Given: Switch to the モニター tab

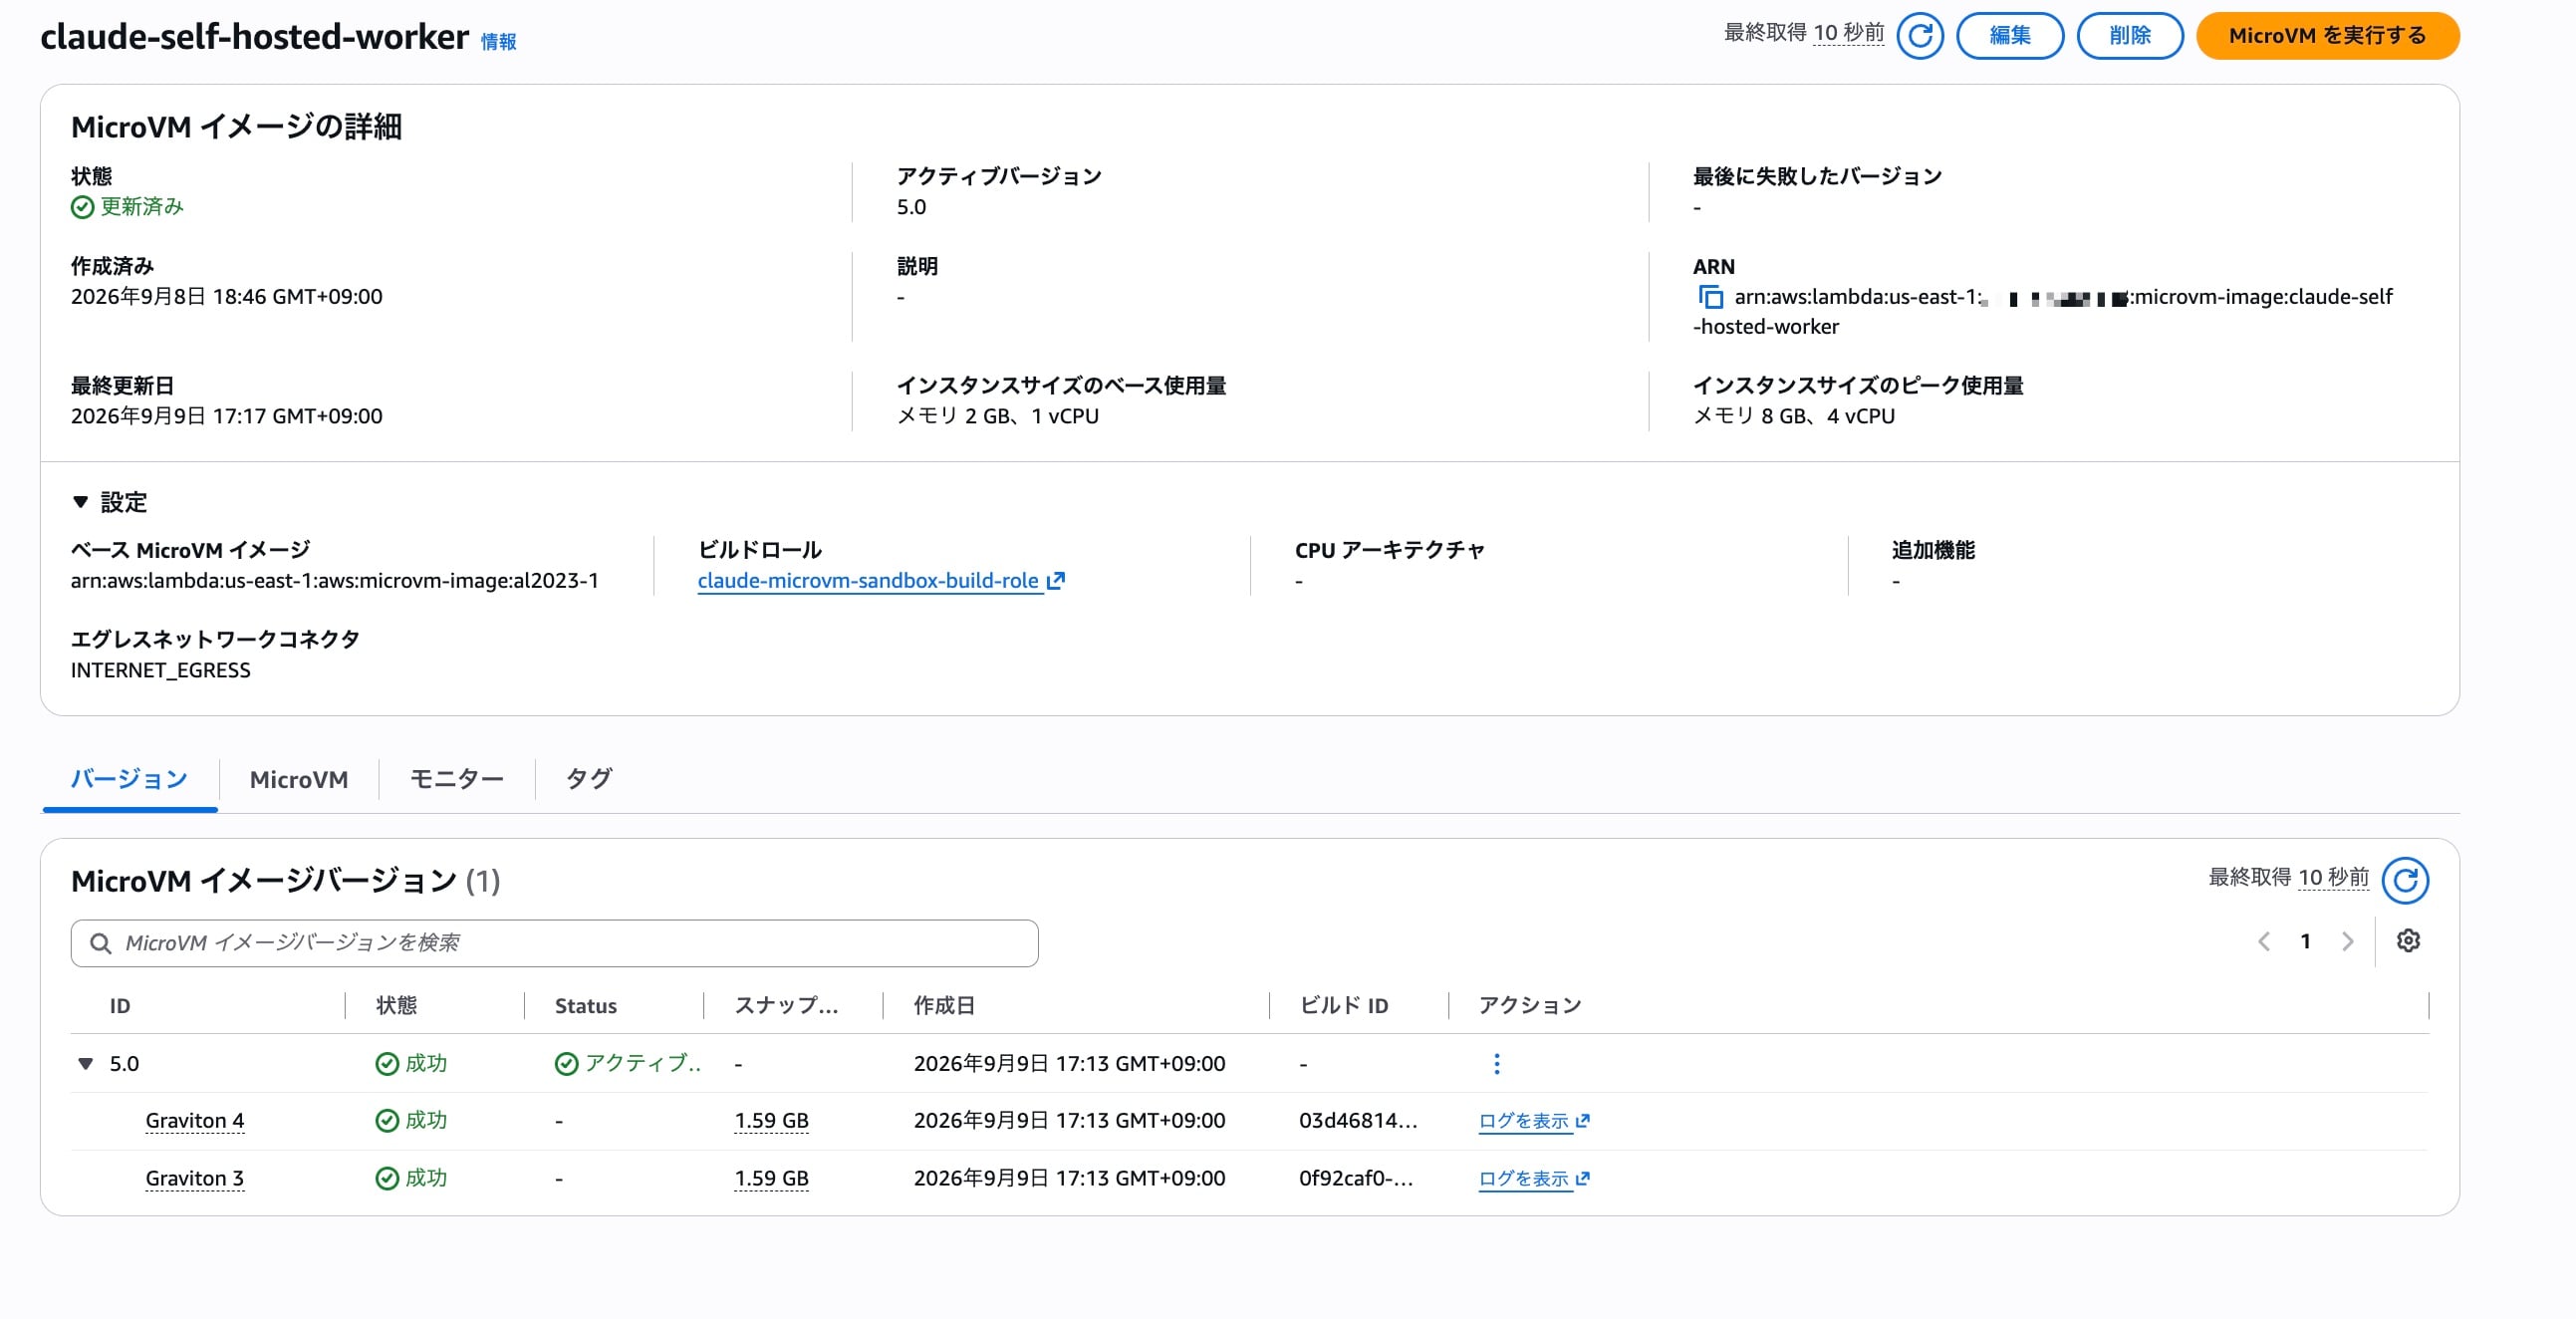Looking at the screenshot, I should (457, 779).
